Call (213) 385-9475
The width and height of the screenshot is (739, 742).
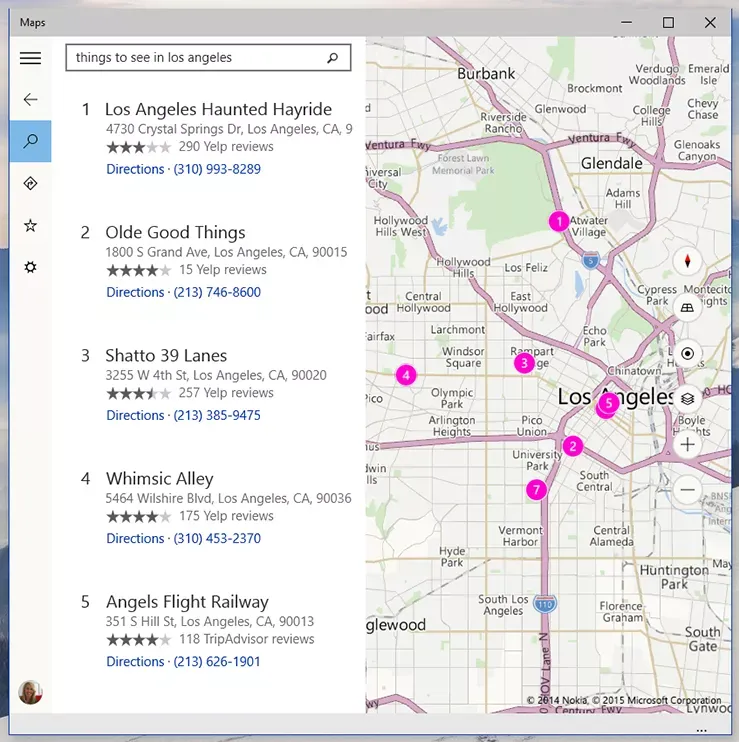(x=217, y=415)
